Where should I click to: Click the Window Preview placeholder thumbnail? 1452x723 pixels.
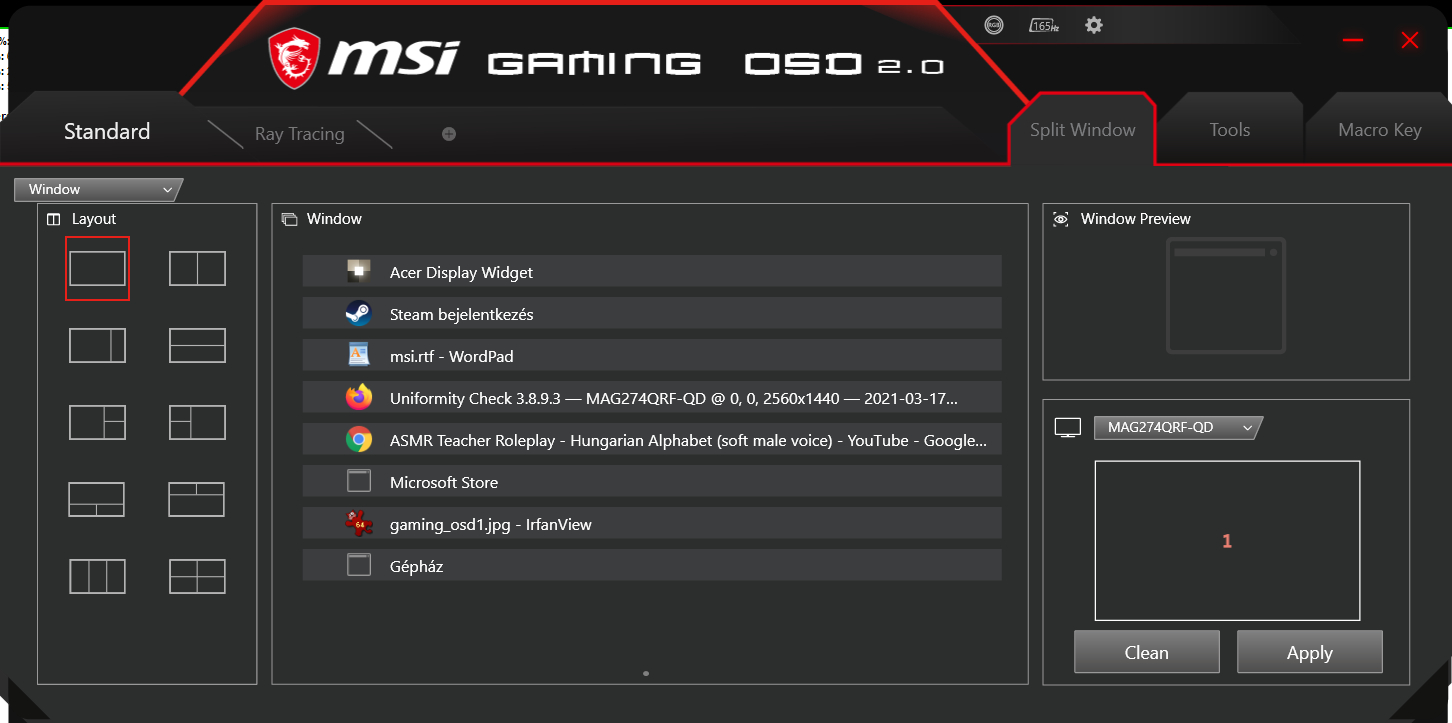[x=1226, y=296]
